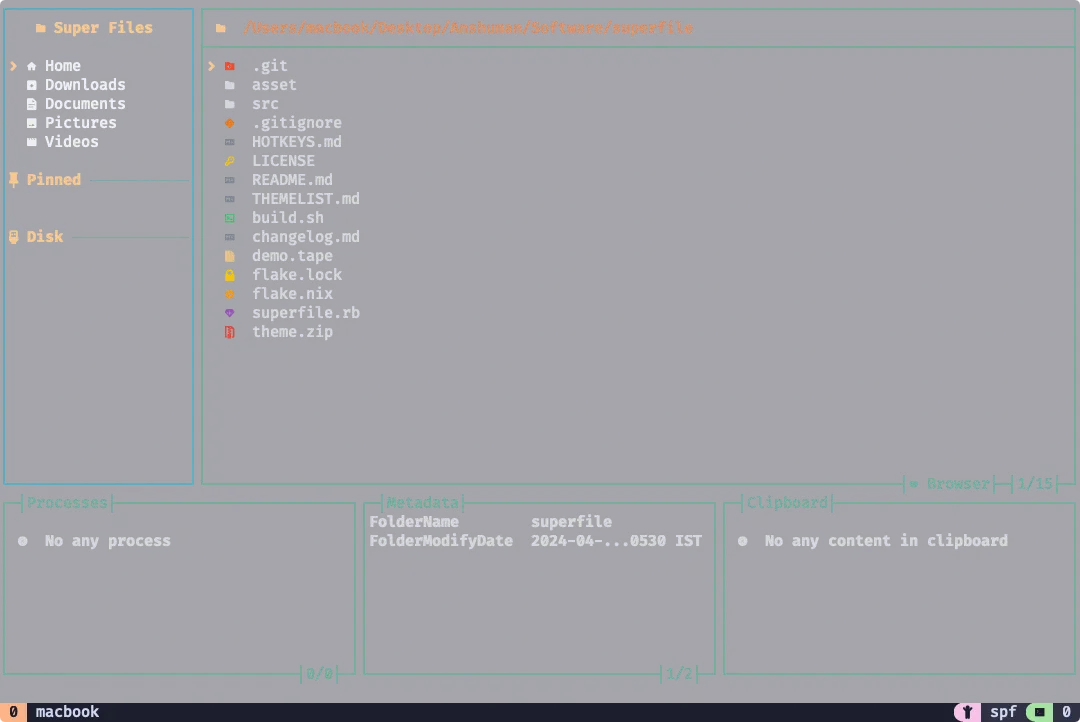Click the red .git folder icon
The width and height of the screenshot is (1080, 722).
(230, 66)
